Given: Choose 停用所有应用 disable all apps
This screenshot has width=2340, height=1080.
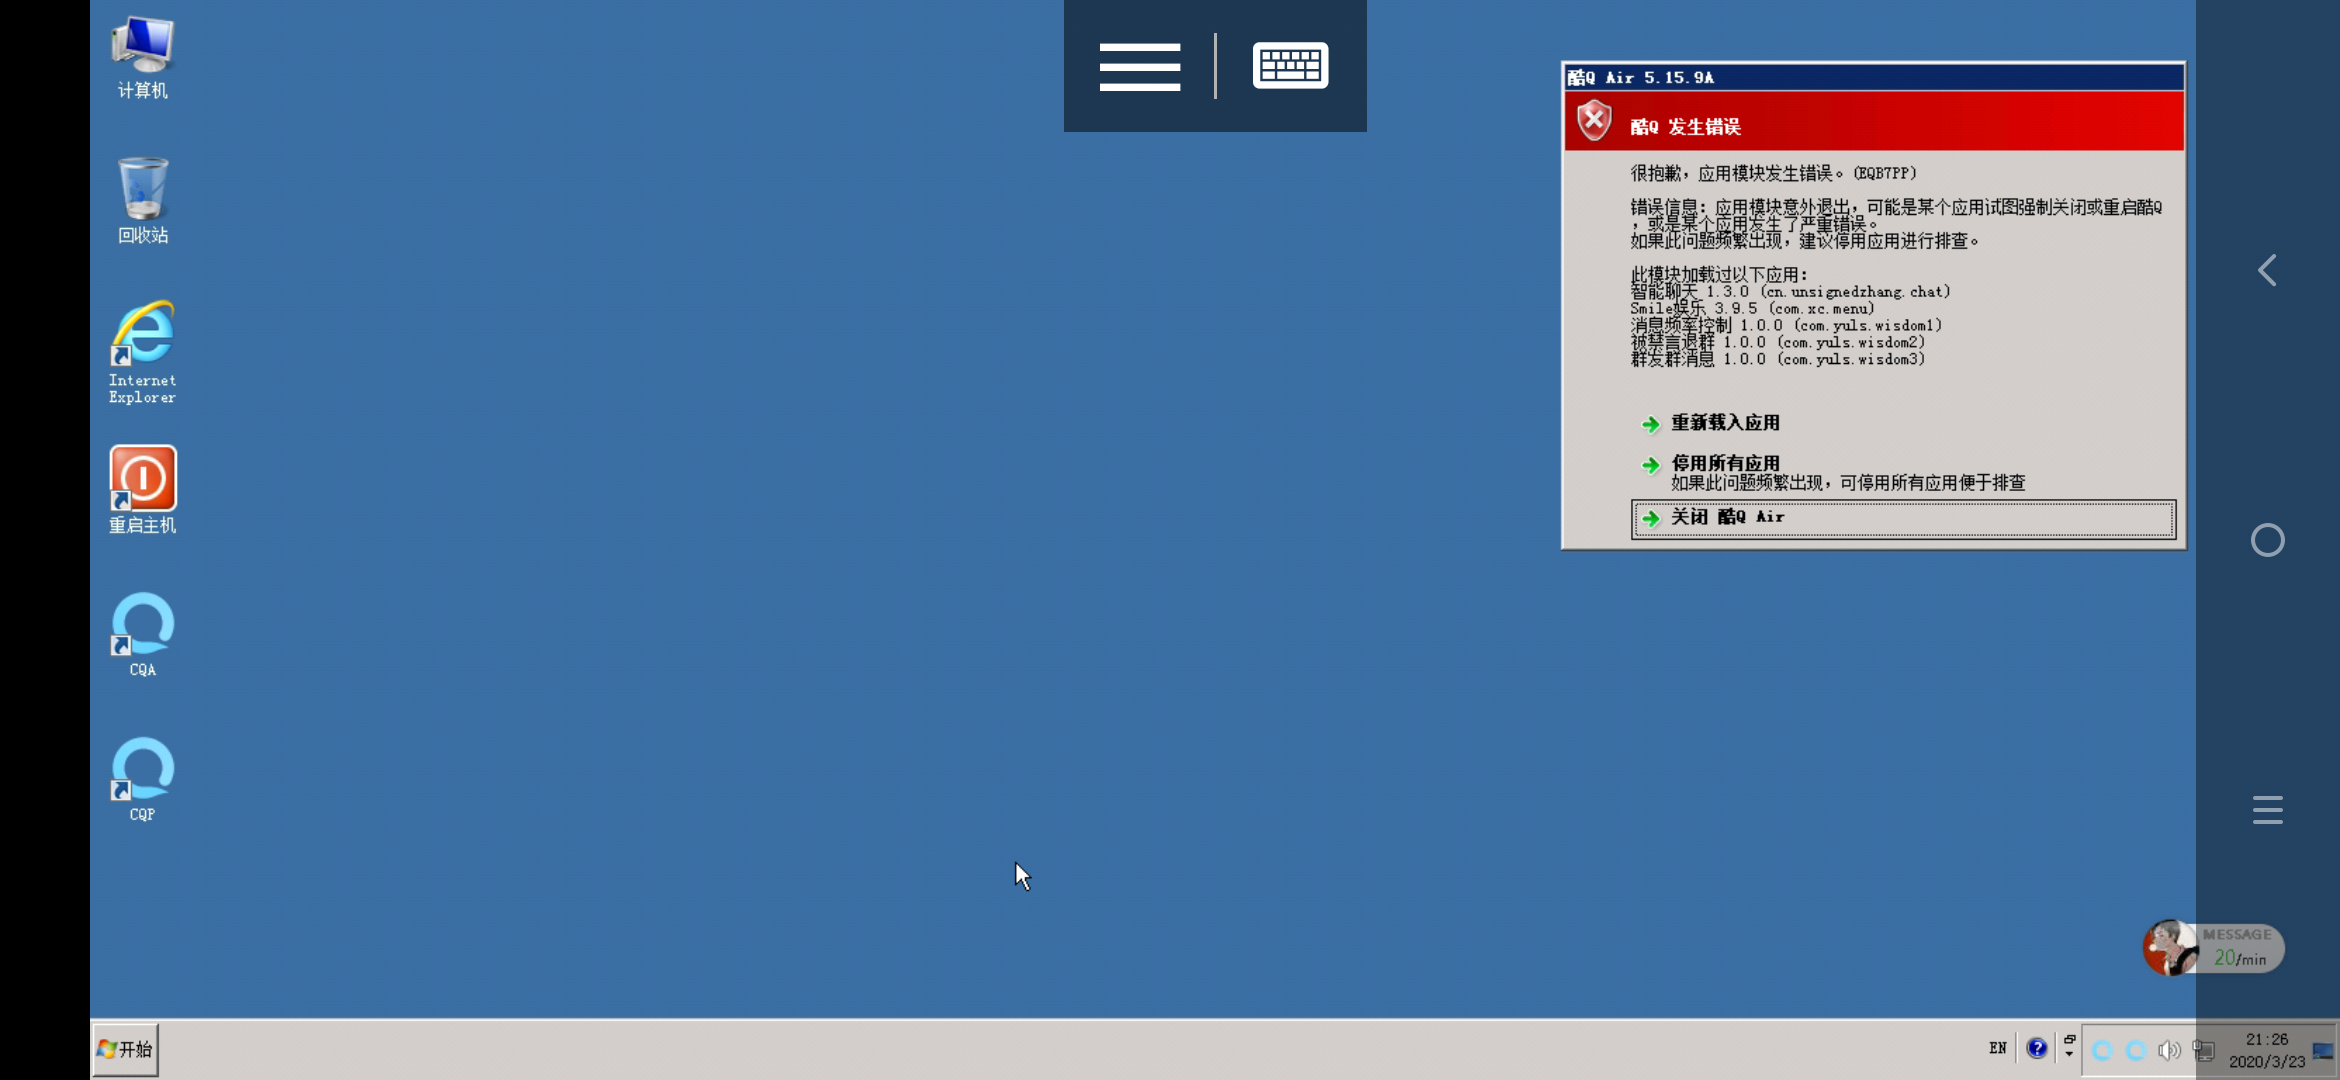Looking at the screenshot, I should tap(1725, 464).
